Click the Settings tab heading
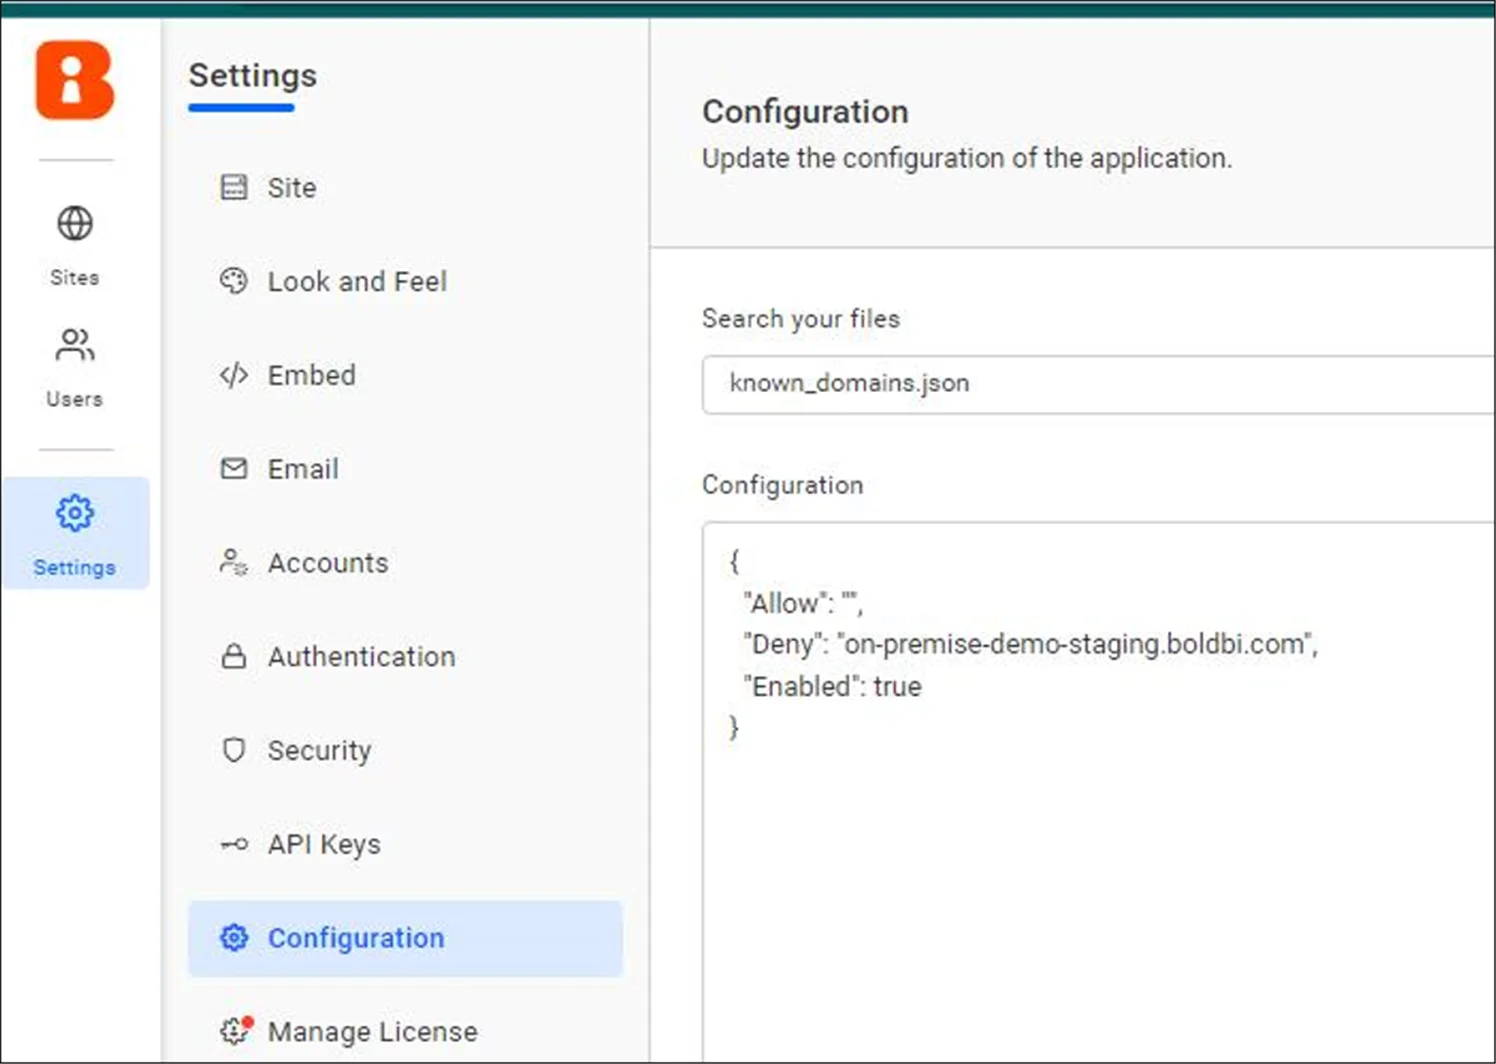The image size is (1496, 1064). pyautogui.click(x=253, y=76)
